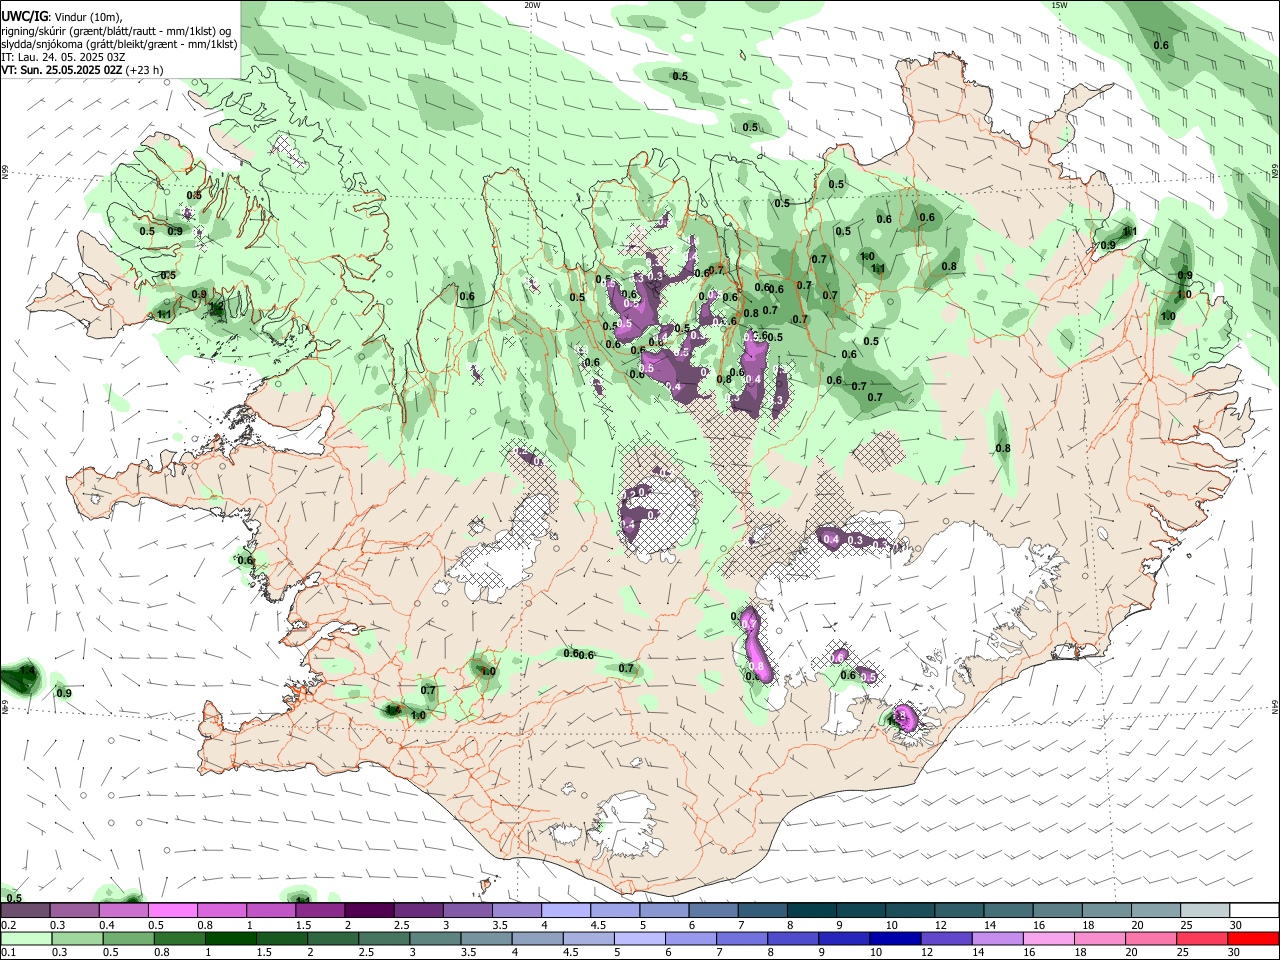Viewport: 1280px width, 960px height.
Task: Pick the pale green 0.1 swatch in the lower legend row
Action: [26, 938]
